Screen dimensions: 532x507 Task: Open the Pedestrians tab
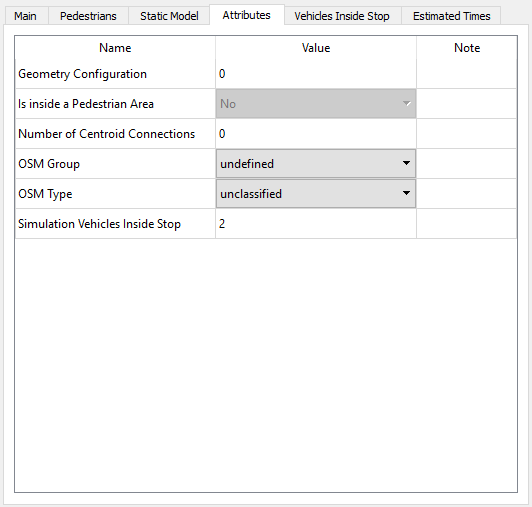88,16
